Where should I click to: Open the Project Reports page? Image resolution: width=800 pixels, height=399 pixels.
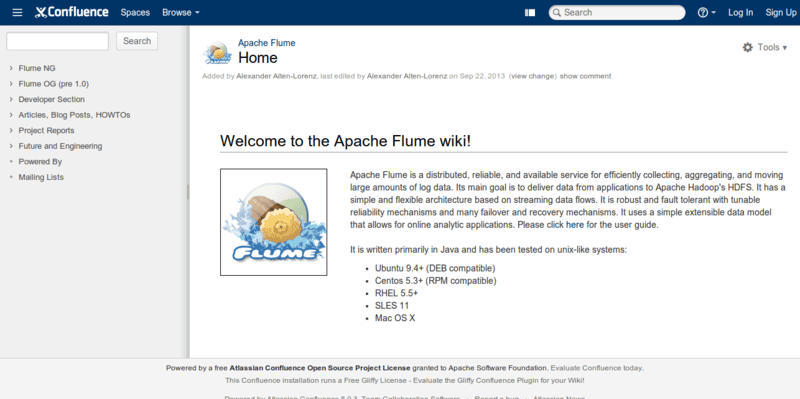tap(46, 131)
